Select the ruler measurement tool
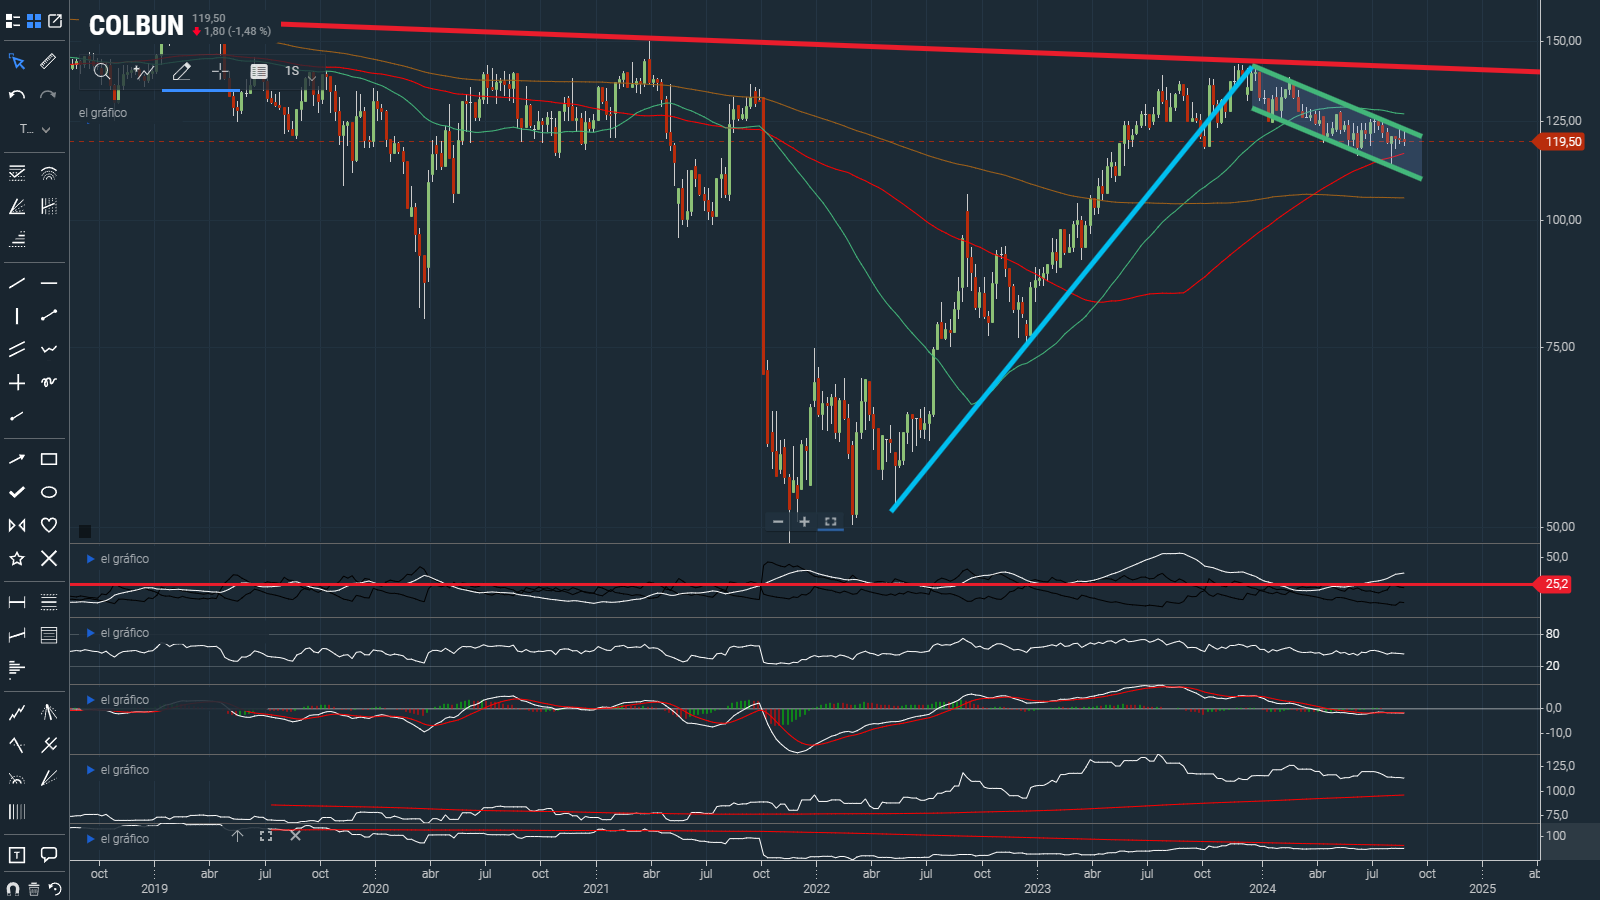Viewport: 1600px width, 900px height. (x=48, y=62)
